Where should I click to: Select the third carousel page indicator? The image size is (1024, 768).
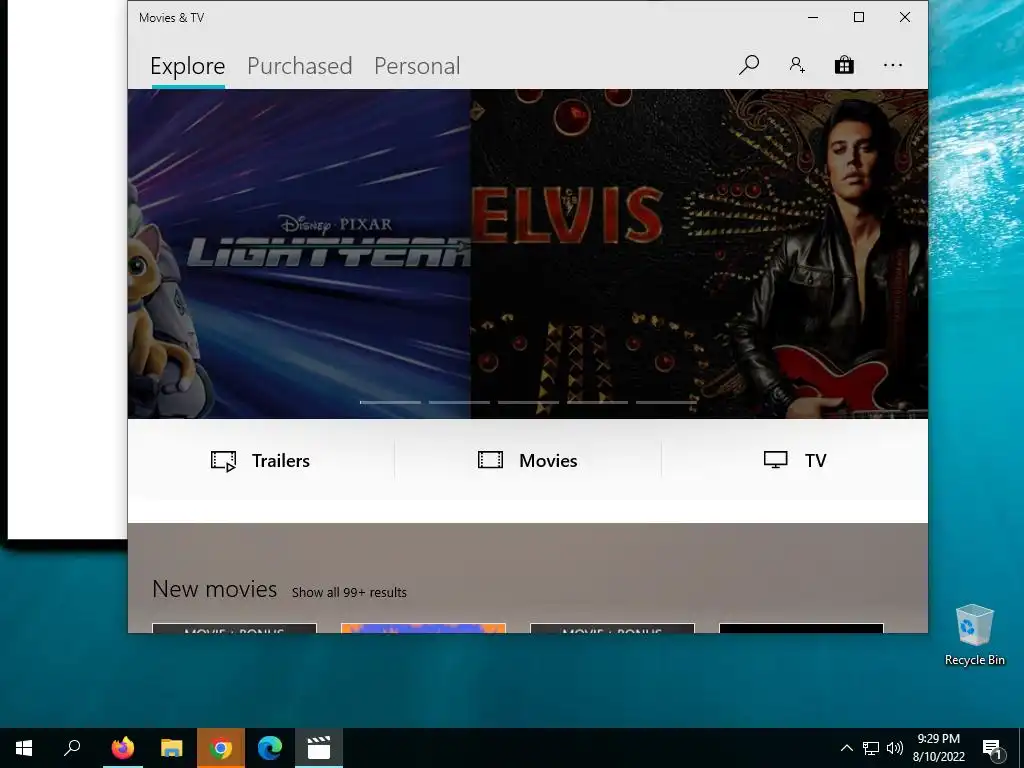coord(528,402)
